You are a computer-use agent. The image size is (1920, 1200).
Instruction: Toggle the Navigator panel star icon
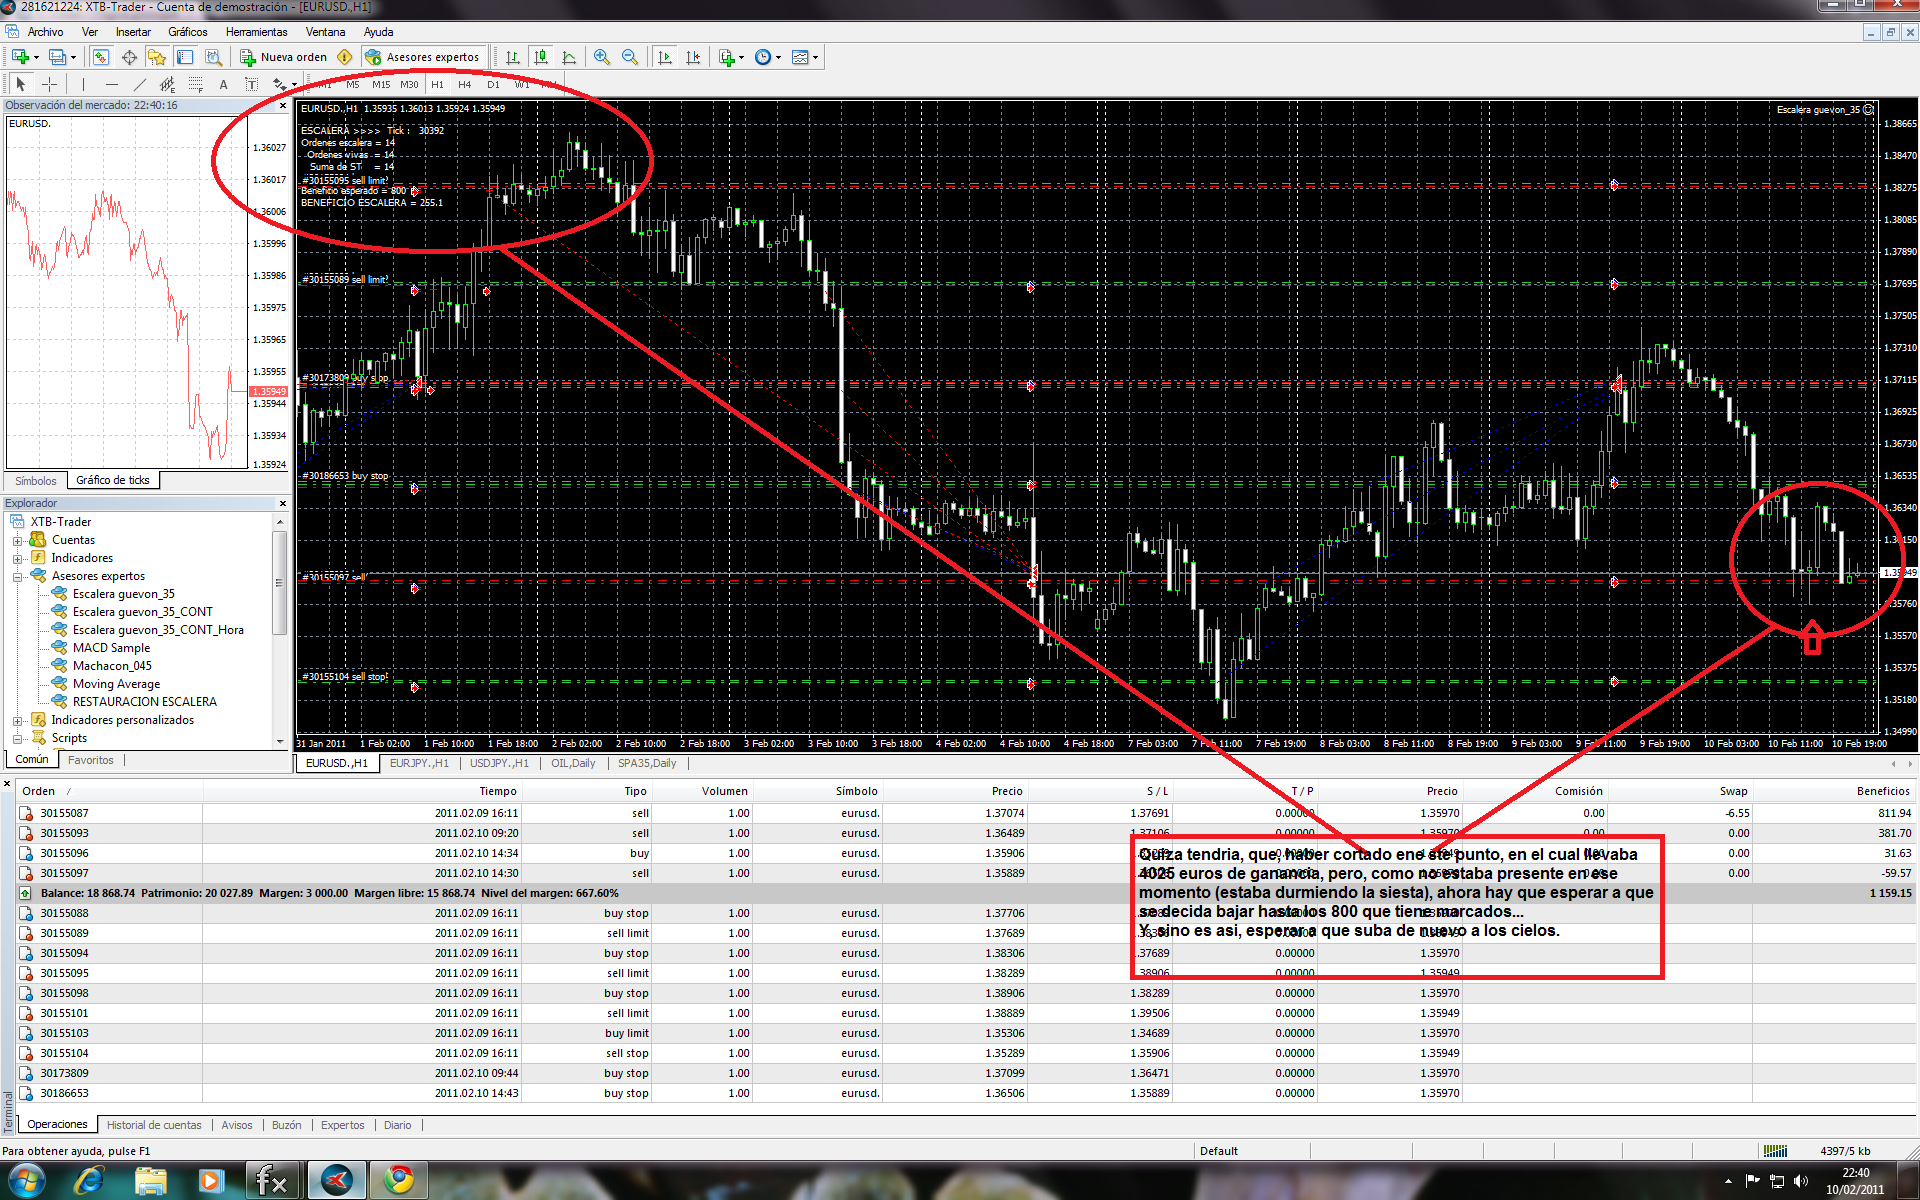click(x=157, y=57)
